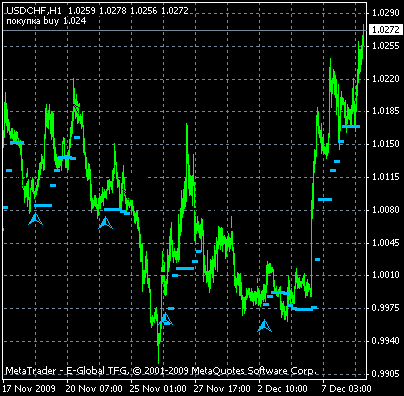Viewport: 404px width, 396px height.
Task: Click the 2 Dec 10:00 time label
Action: (x=283, y=389)
